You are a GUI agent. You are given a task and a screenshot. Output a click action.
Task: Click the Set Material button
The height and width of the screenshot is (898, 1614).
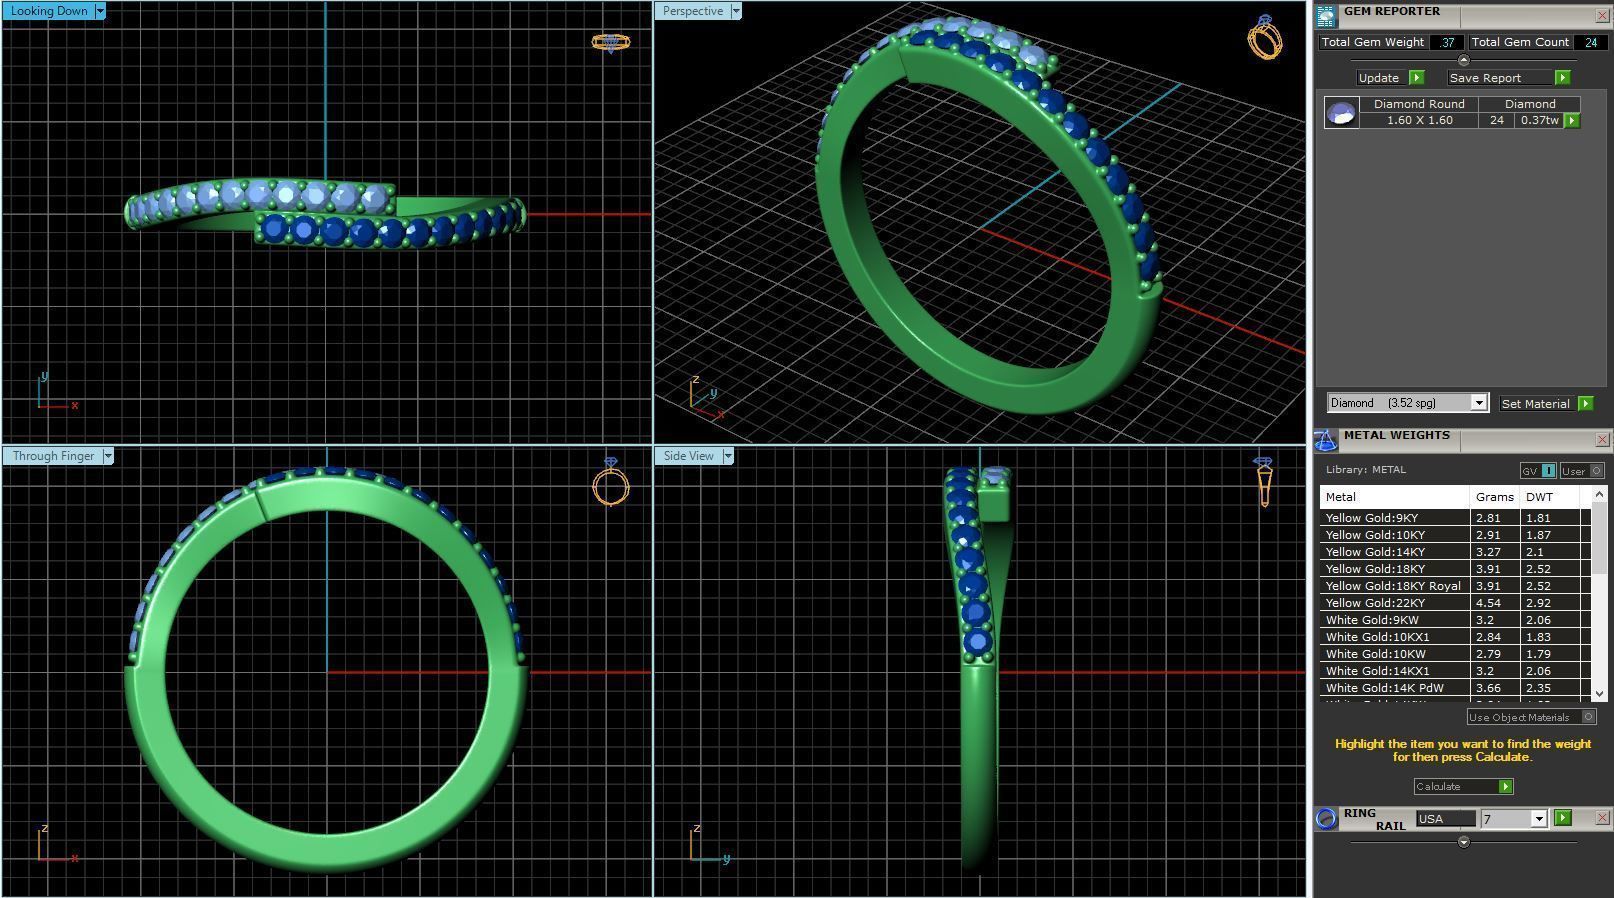(1536, 404)
